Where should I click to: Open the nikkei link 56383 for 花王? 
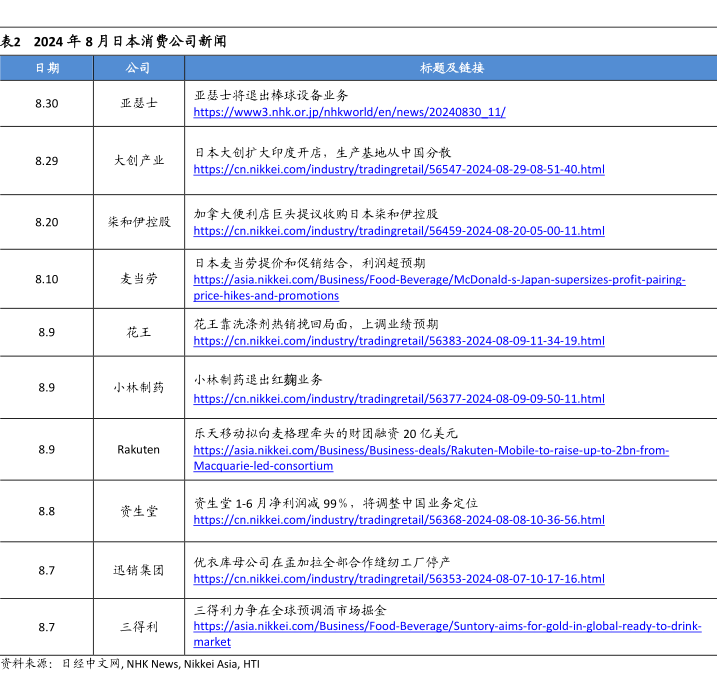(399, 341)
